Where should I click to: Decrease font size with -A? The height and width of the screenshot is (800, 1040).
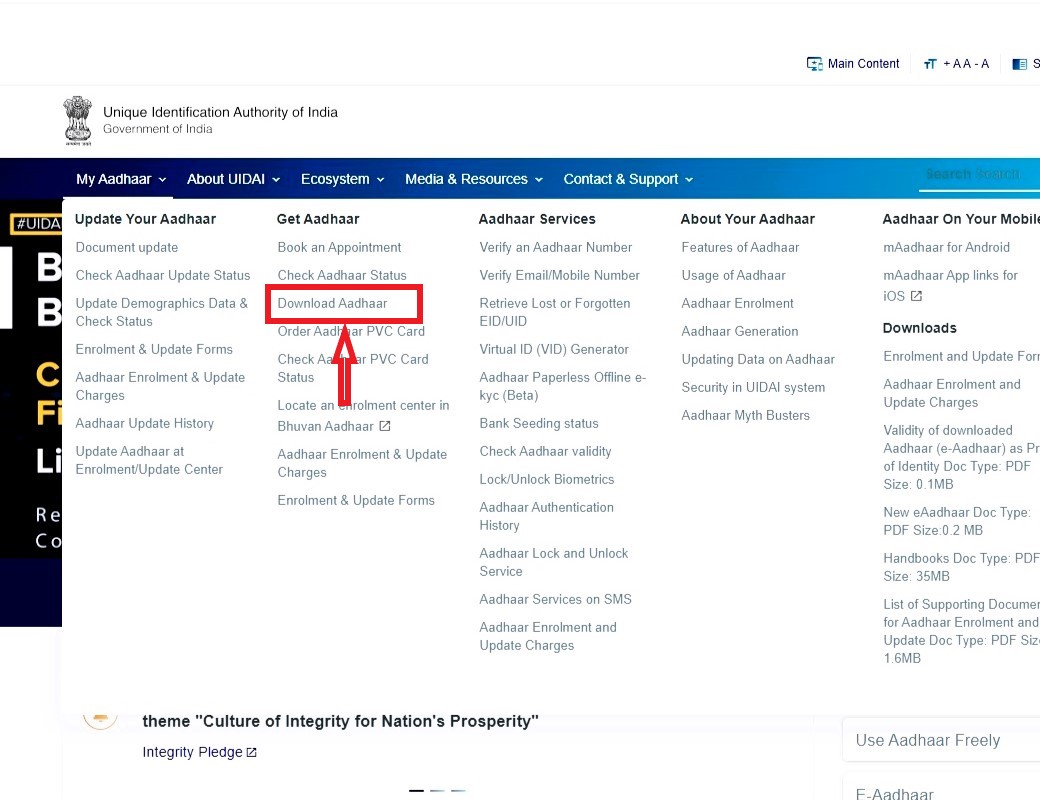coord(981,64)
